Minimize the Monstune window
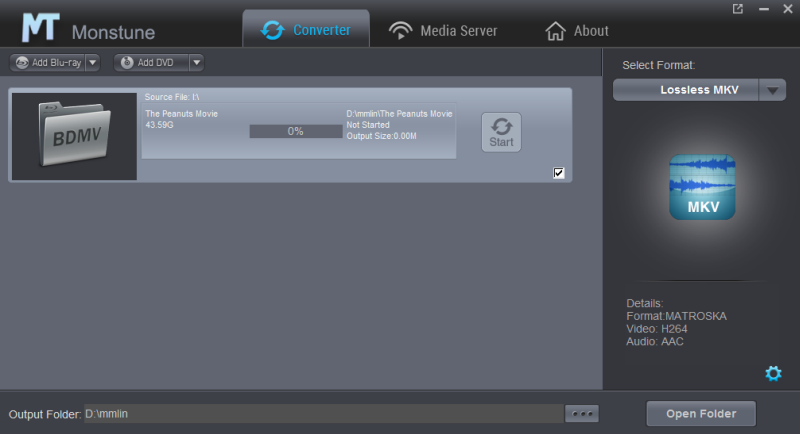Screen dimensions: 800x434 pyautogui.click(x=763, y=9)
